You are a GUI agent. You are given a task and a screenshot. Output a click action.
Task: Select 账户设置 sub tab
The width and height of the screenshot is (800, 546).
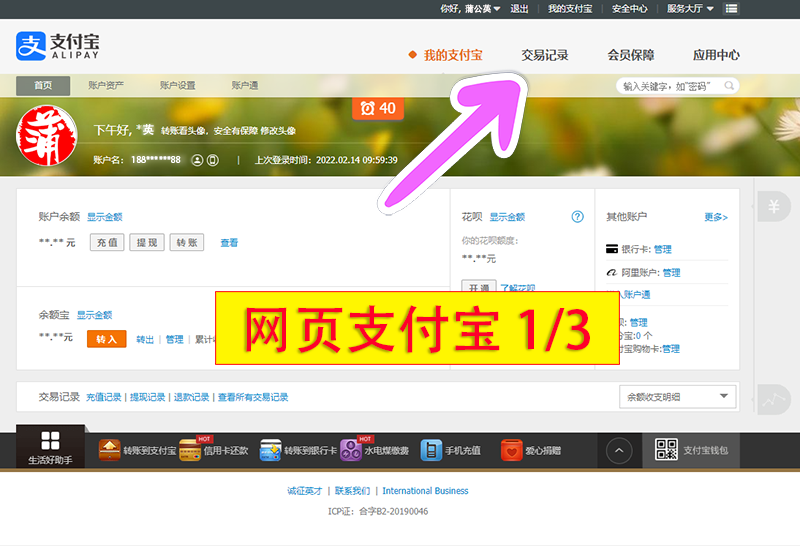pyautogui.click(x=178, y=86)
